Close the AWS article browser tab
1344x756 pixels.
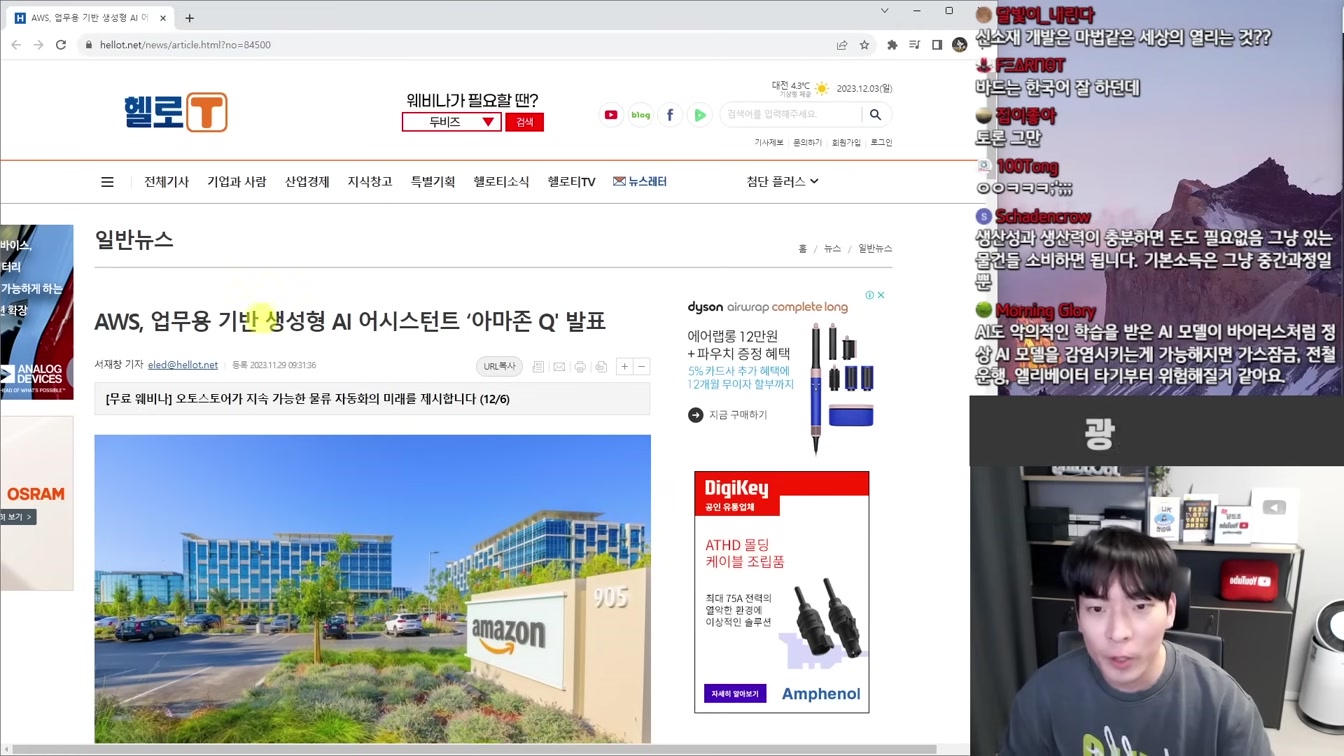point(164,18)
